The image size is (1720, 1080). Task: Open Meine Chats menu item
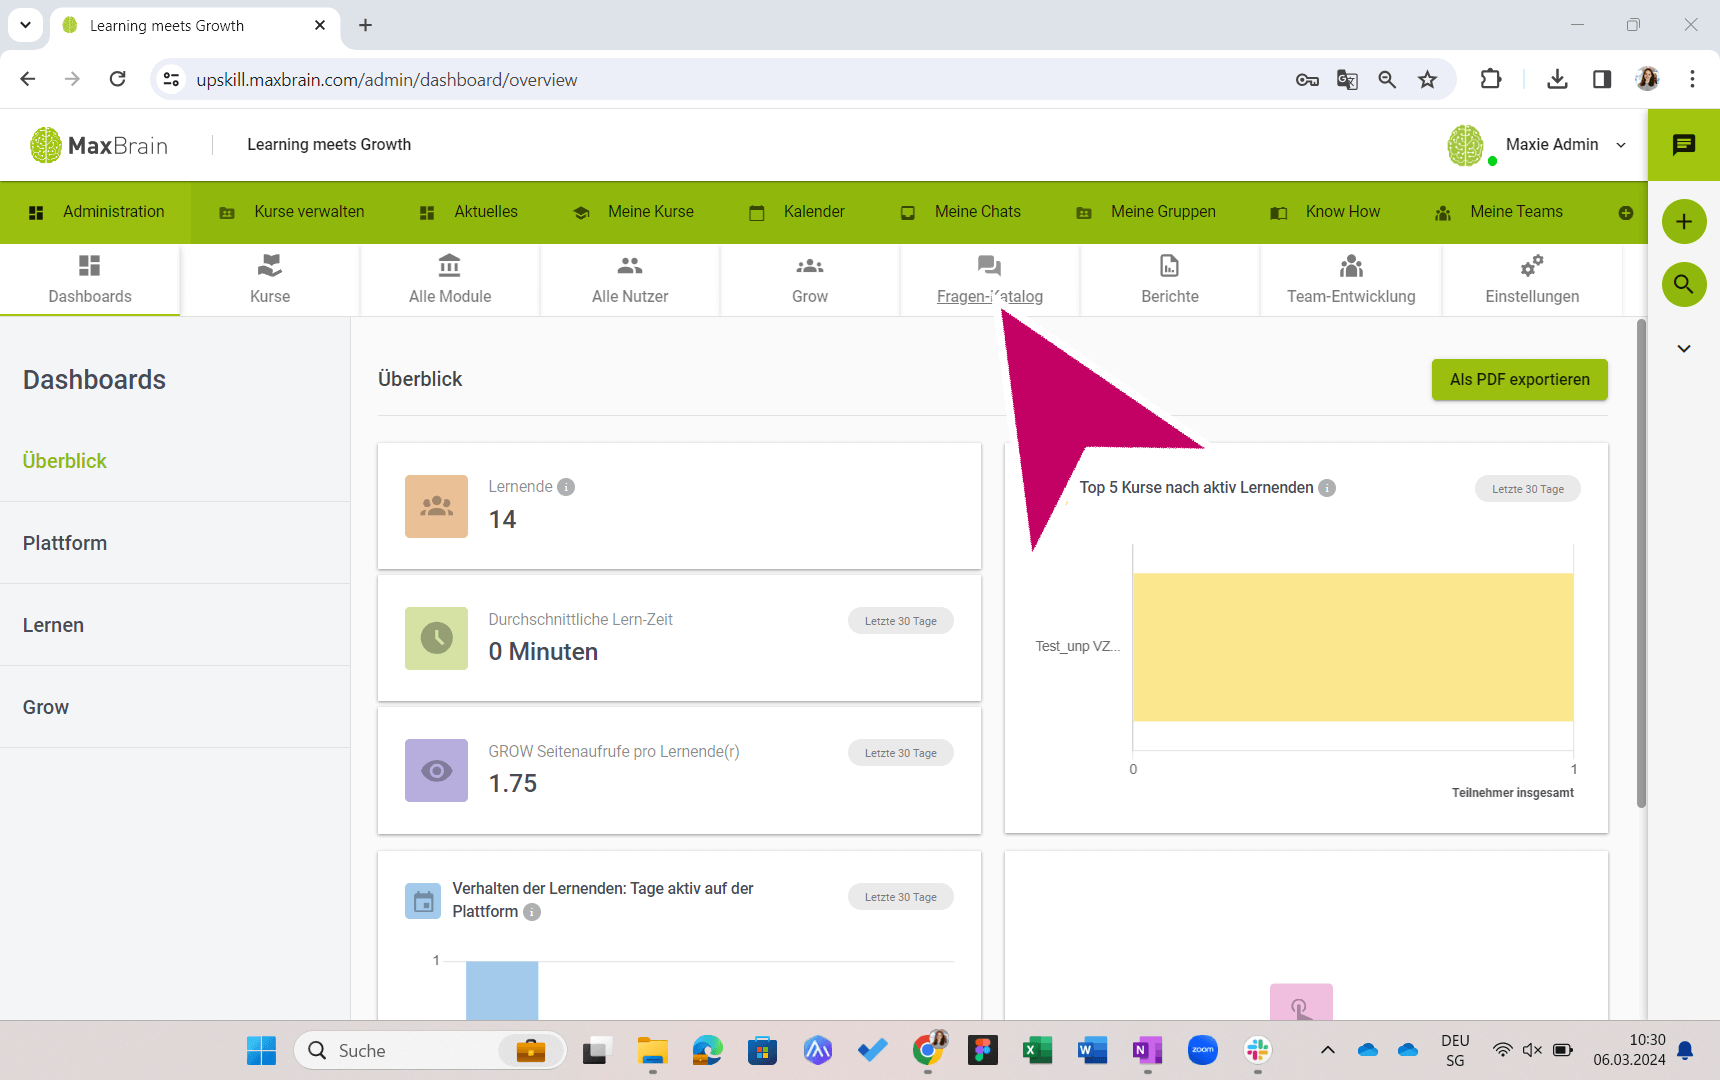pyautogui.click(x=961, y=212)
